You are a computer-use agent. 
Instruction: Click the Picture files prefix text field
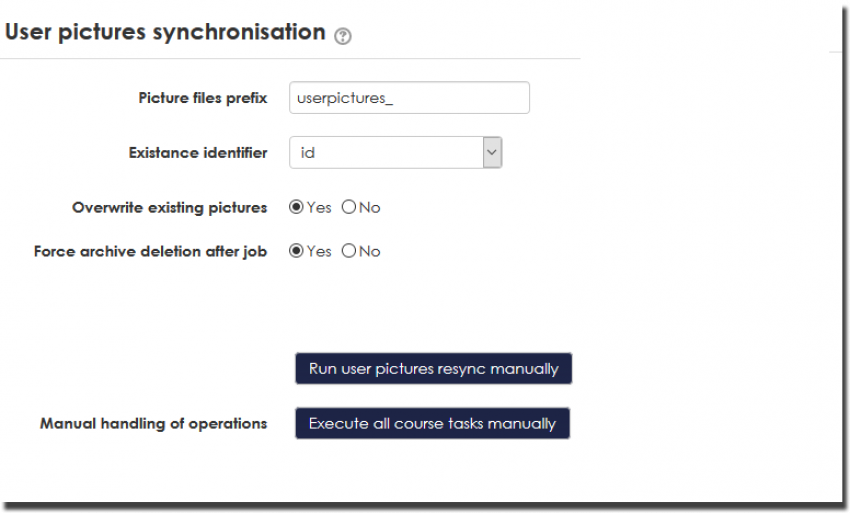(x=408, y=98)
